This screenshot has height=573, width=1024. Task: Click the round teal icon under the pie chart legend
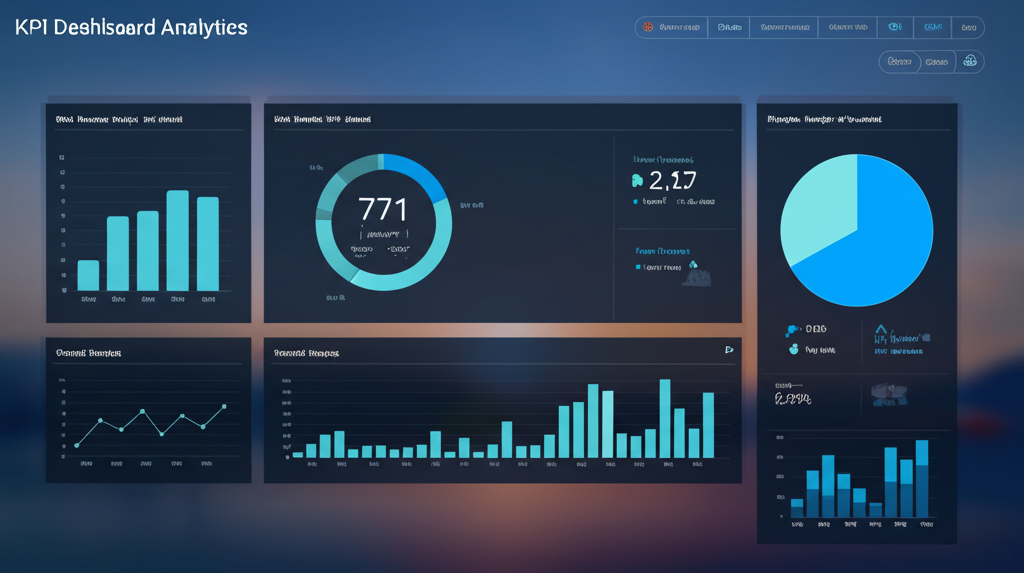793,350
